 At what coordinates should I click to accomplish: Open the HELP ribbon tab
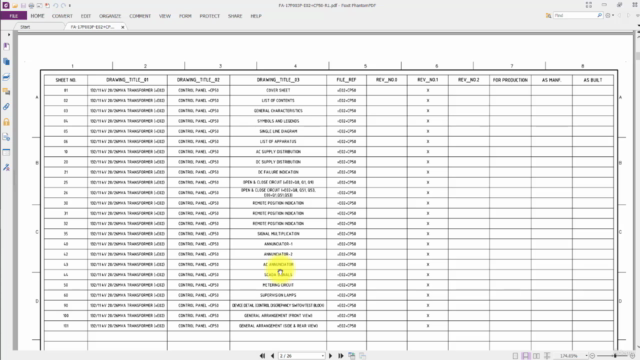point(256,16)
